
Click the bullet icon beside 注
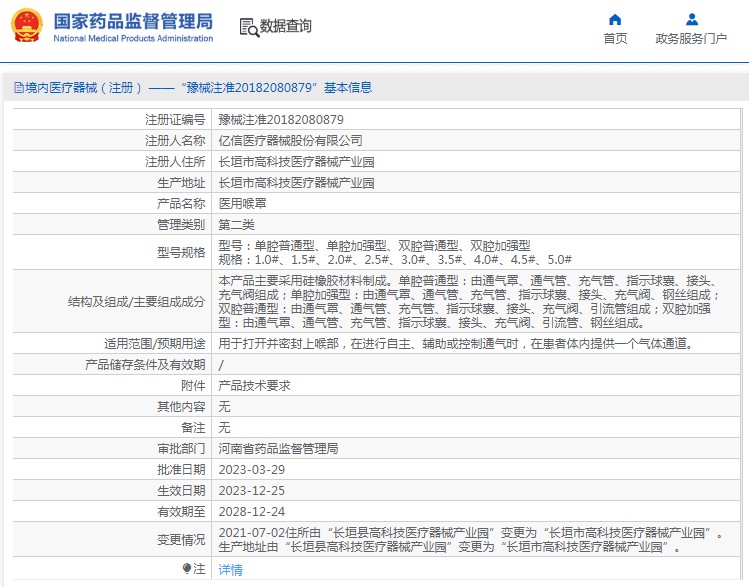click(x=187, y=568)
